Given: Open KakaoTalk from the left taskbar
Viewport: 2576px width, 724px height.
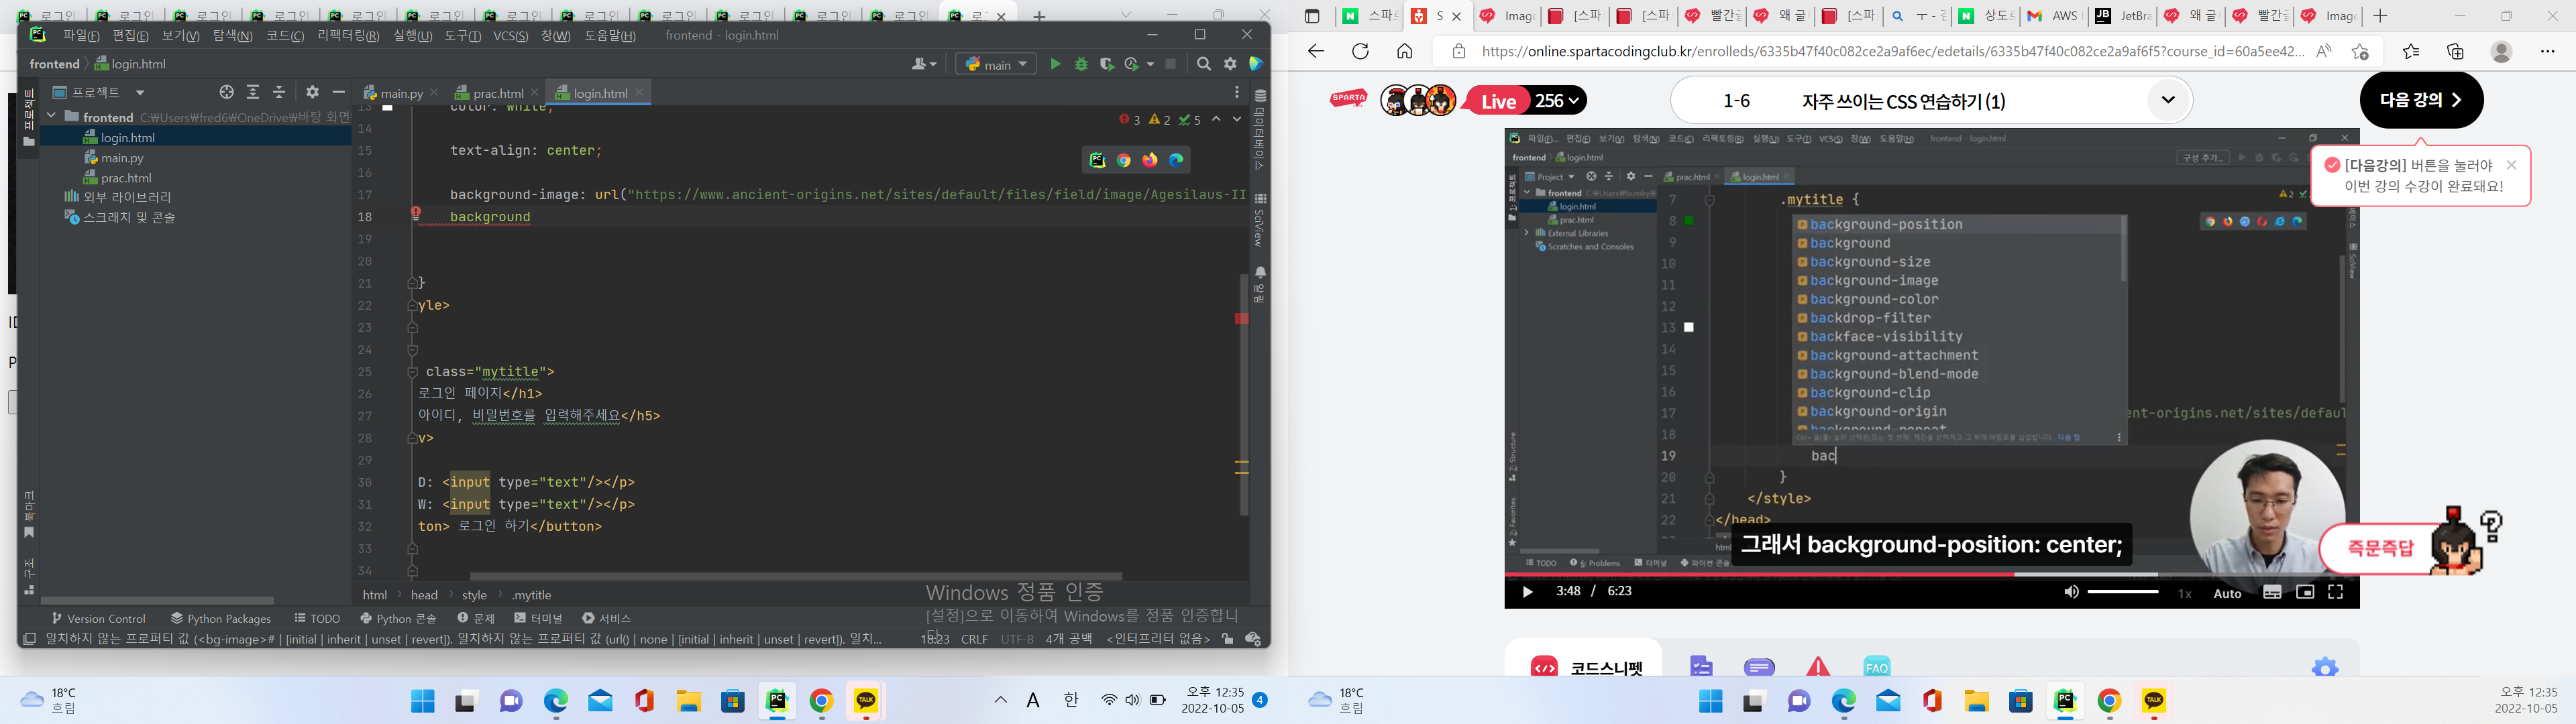Looking at the screenshot, I should [x=866, y=701].
